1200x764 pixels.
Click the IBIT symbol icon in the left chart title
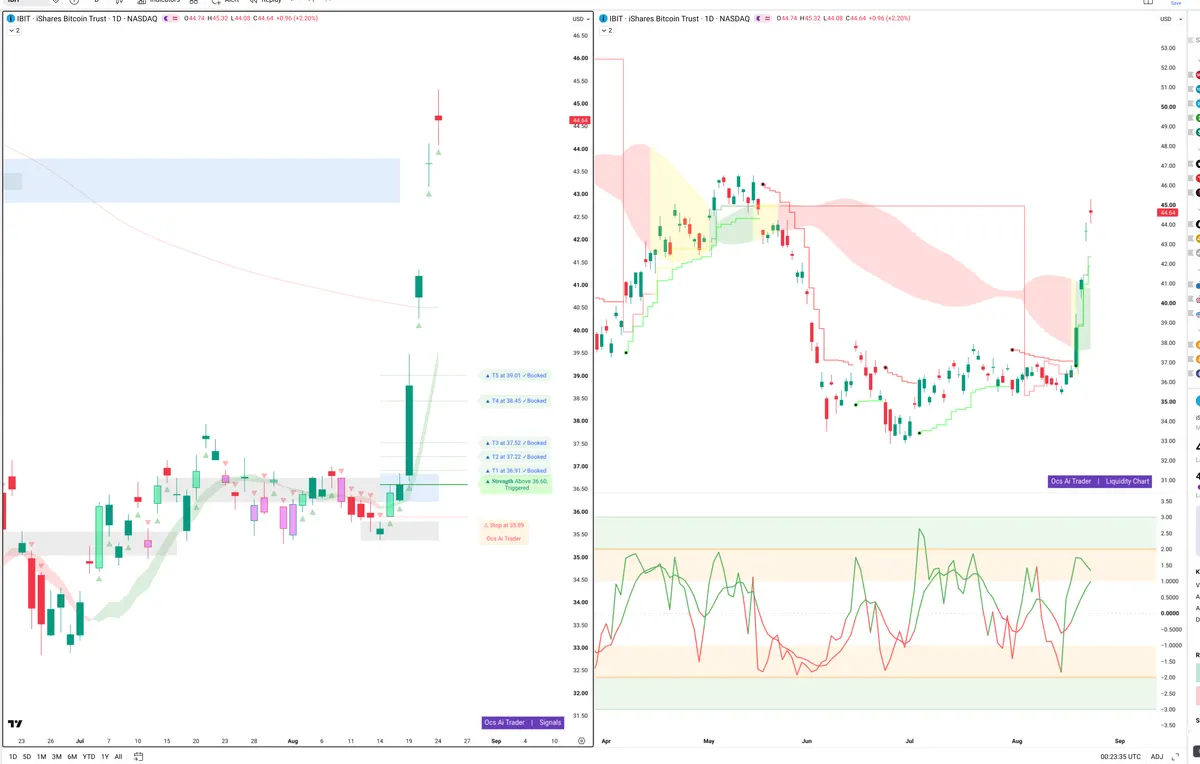(x=11, y=19)
